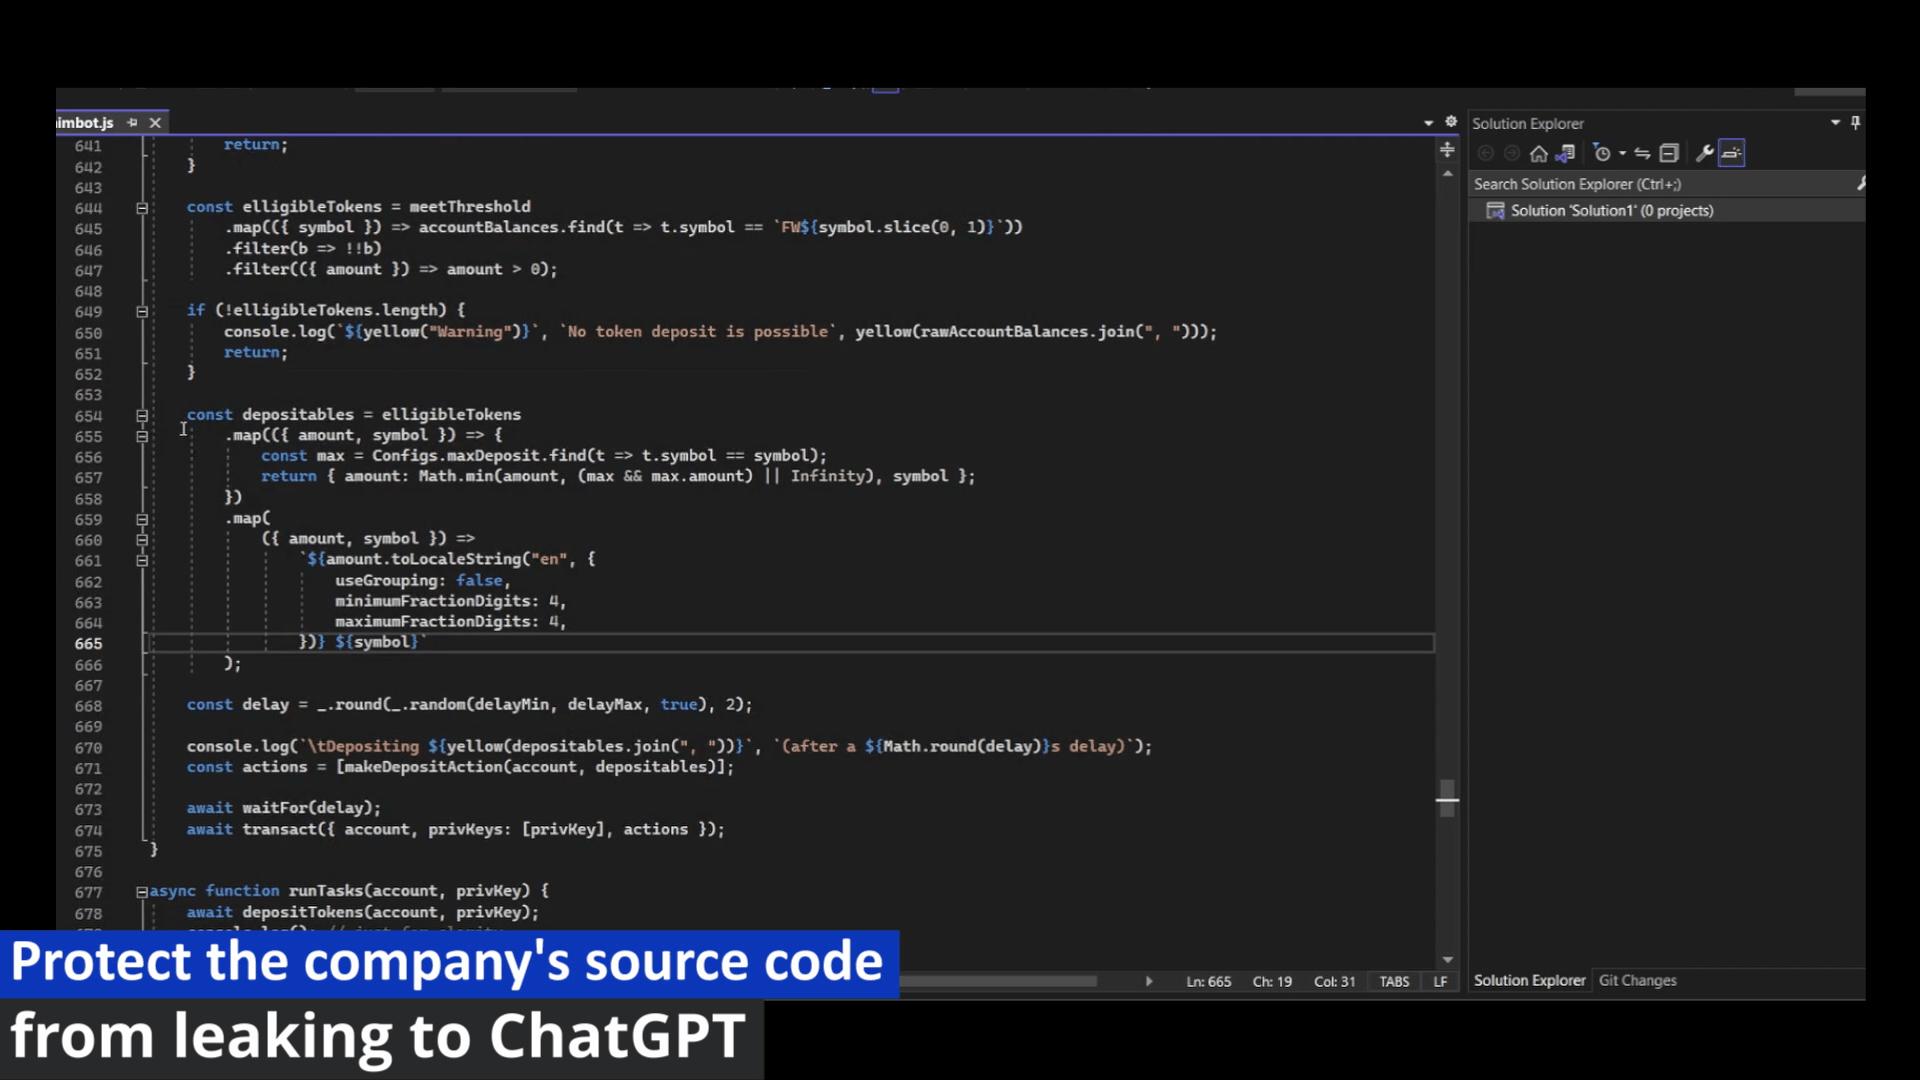This screenshot has height=1080, width=1920.
Task: Collapse the runTasks function at line 677
Action: (142, 892)
